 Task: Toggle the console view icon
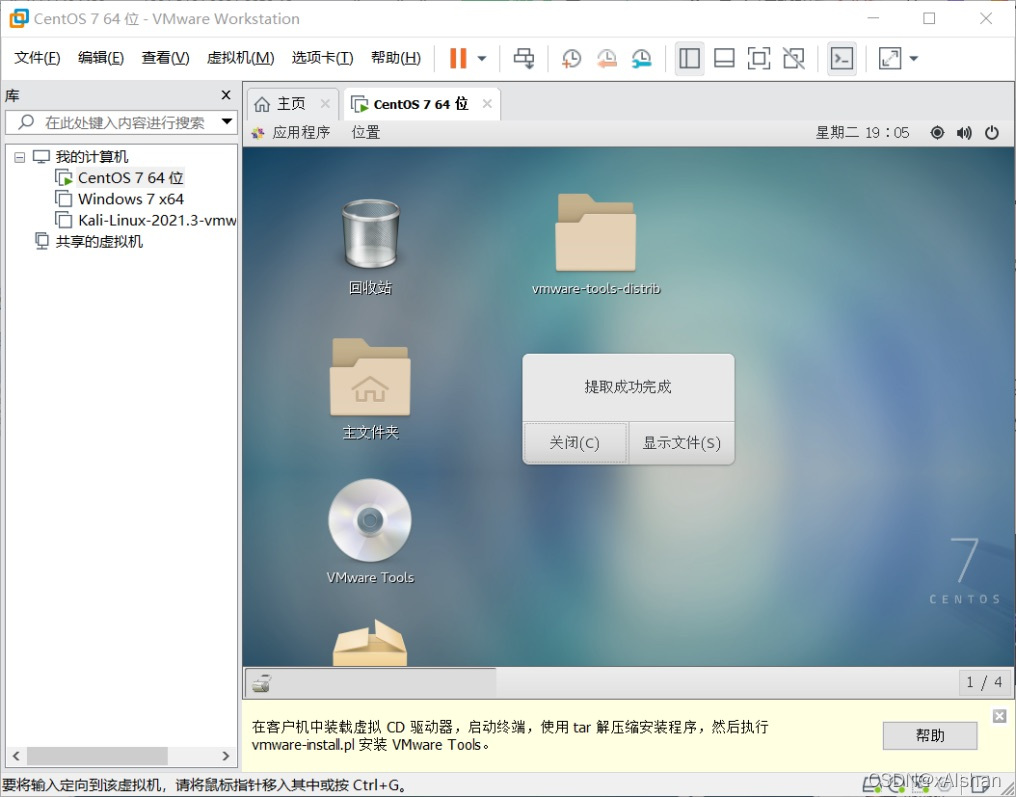point(842,58)
